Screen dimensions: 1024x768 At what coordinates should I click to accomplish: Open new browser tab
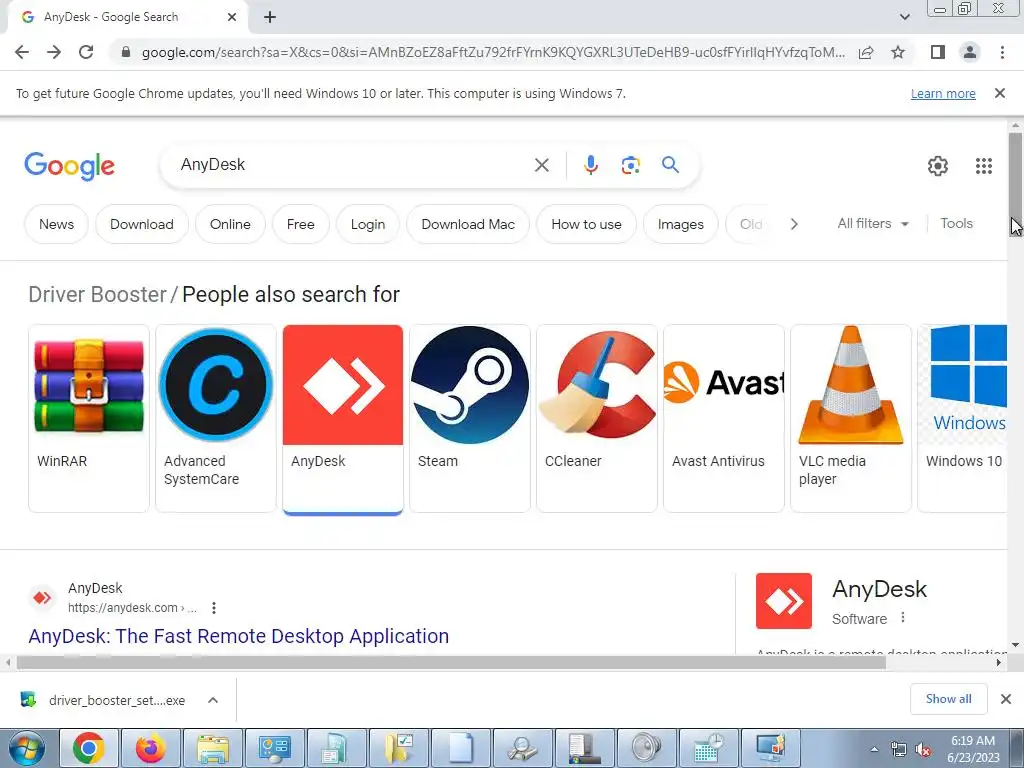270,17
